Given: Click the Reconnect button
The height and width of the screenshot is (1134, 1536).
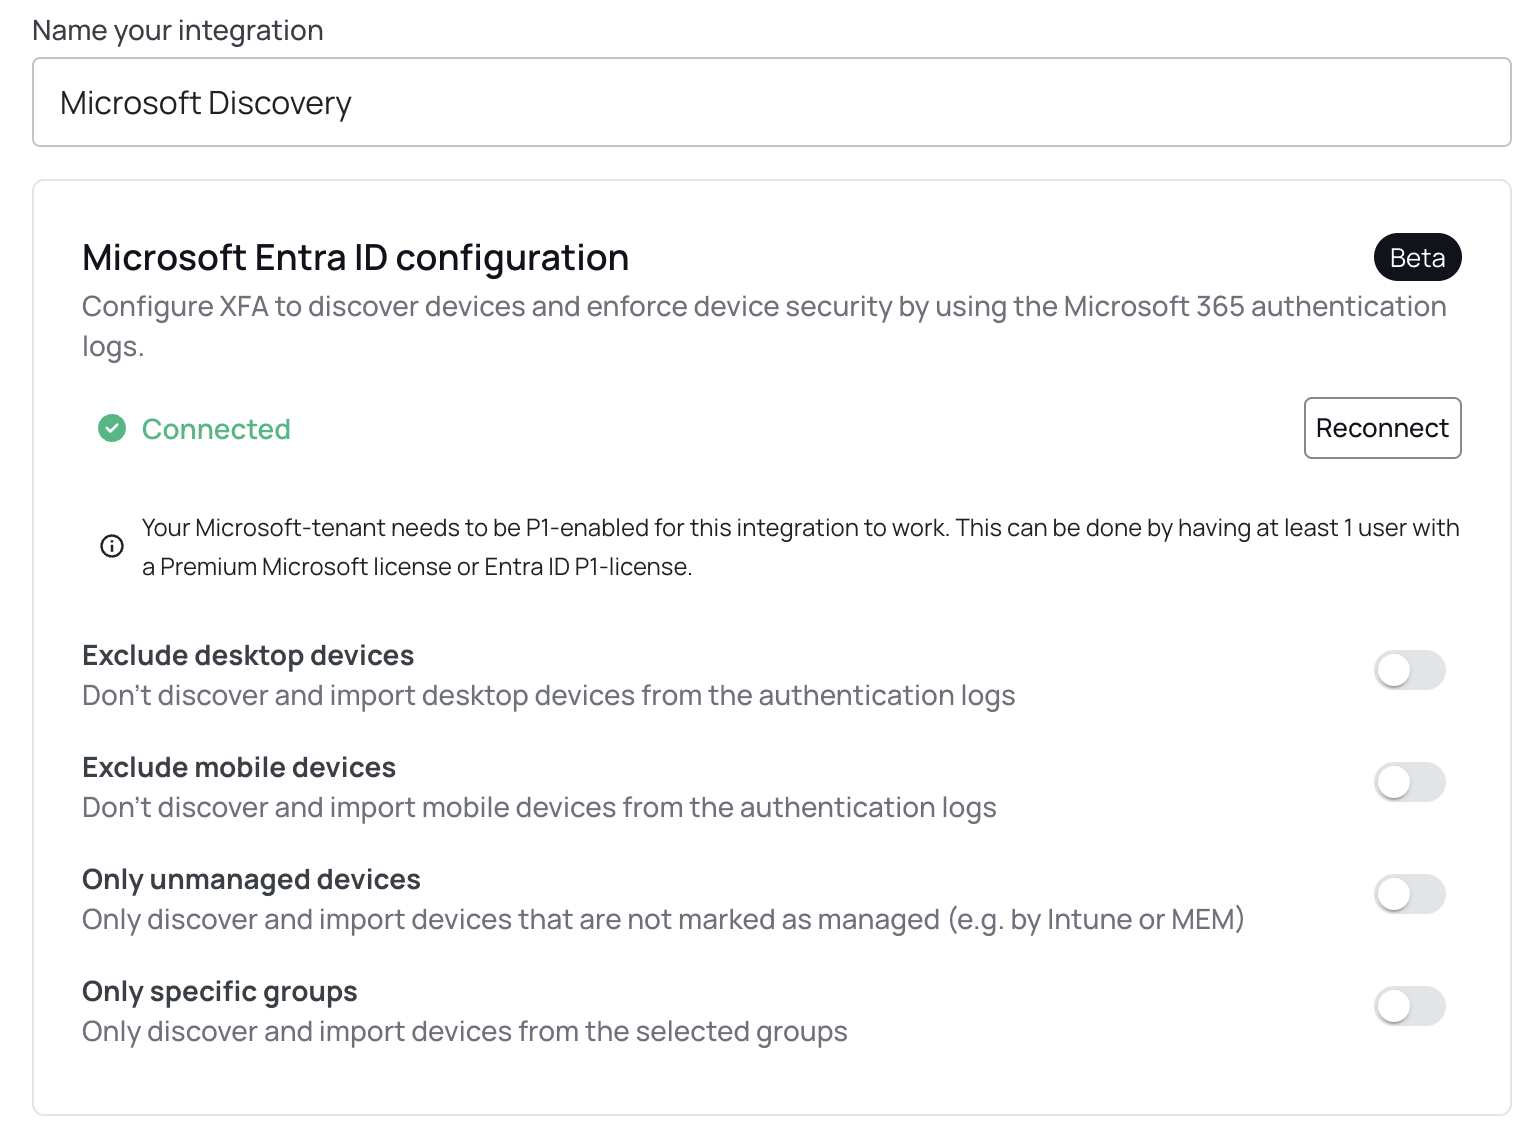Looking at the screenshot, I should pyautogui.click(x=1382, y=428).
